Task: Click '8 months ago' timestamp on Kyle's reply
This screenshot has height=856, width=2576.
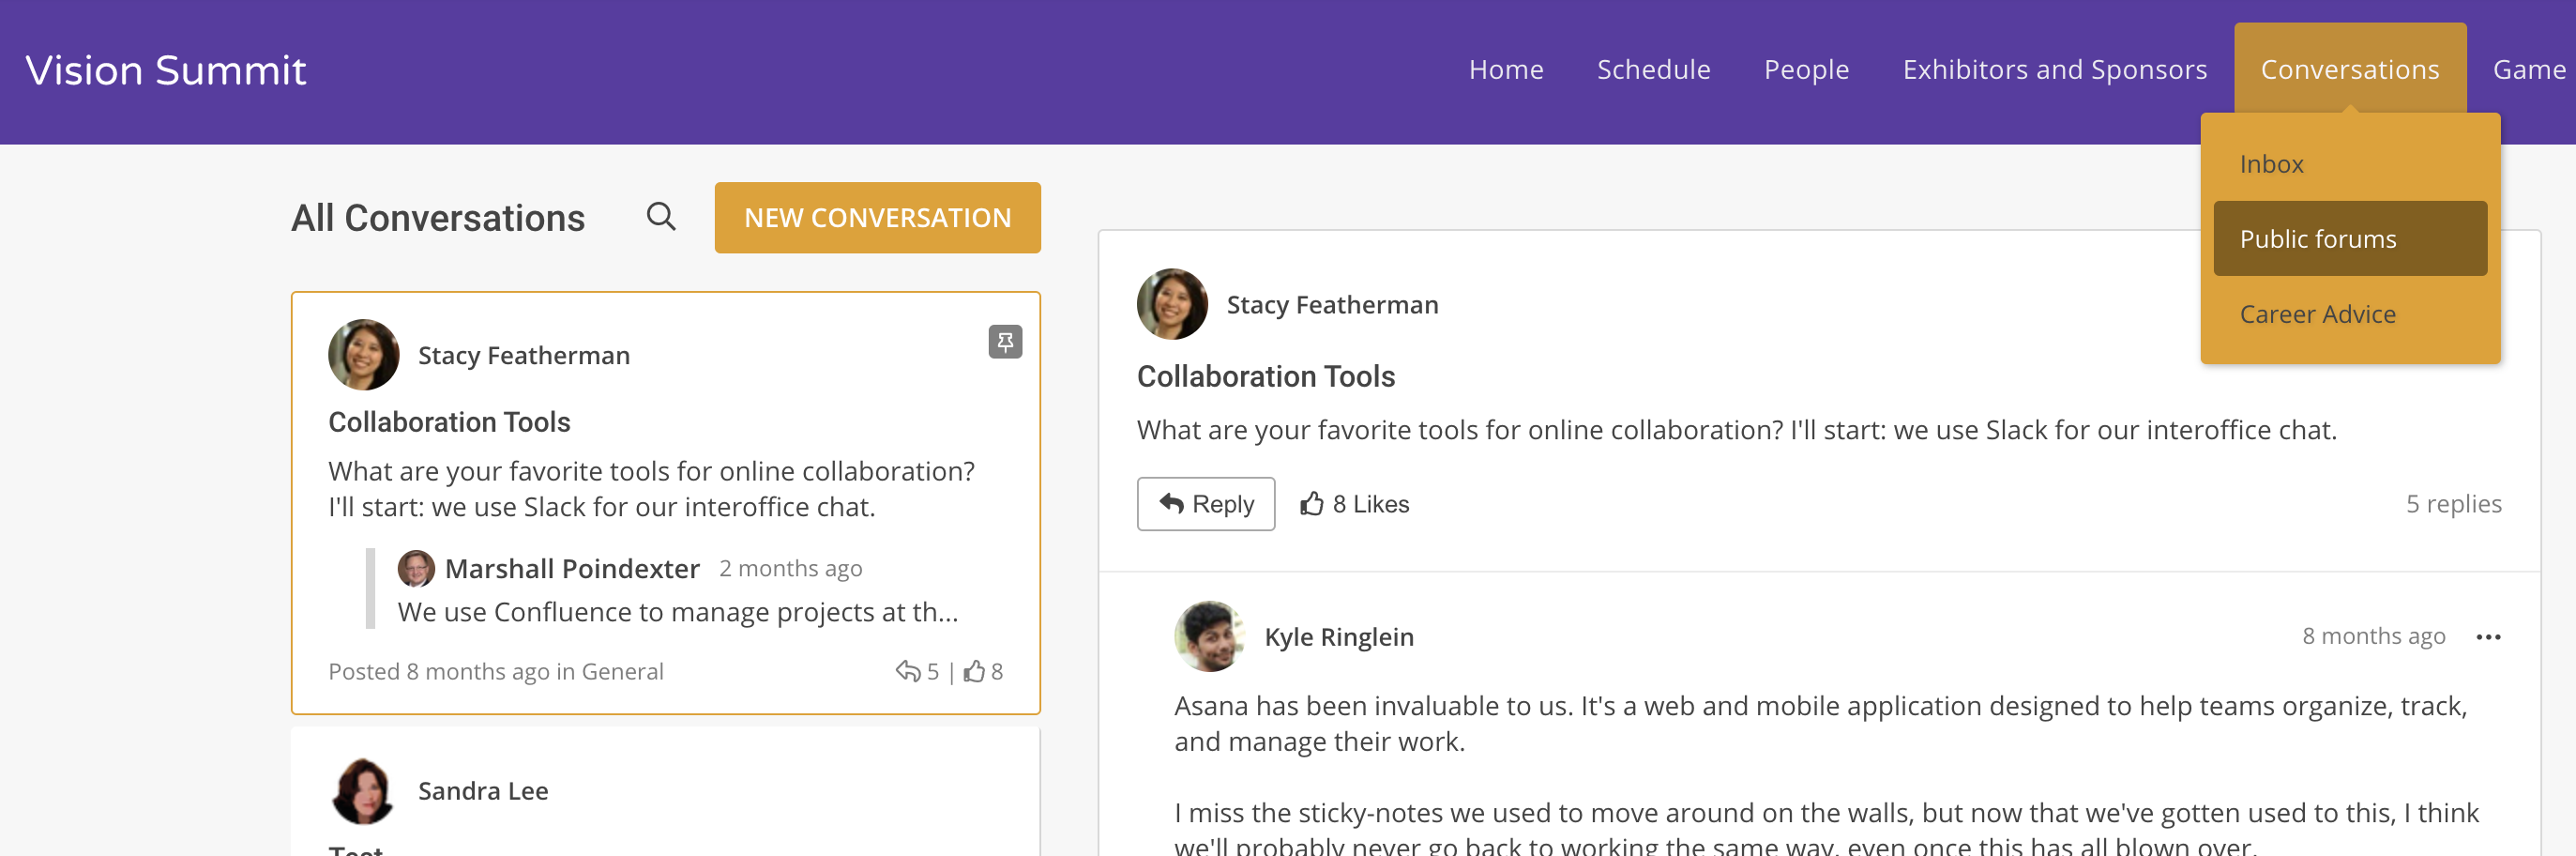Action: click(x=2373, y=636)
